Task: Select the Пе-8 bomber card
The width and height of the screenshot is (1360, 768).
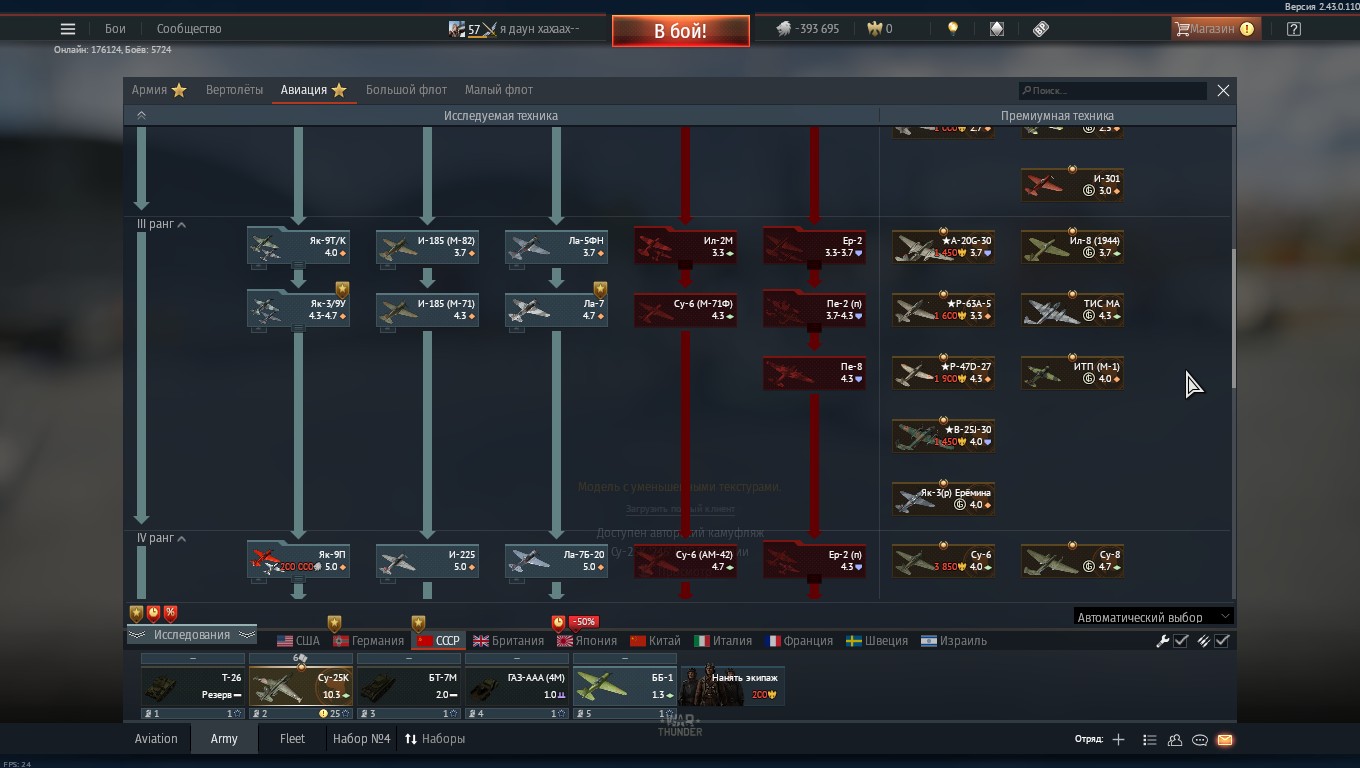Action: 814,373
